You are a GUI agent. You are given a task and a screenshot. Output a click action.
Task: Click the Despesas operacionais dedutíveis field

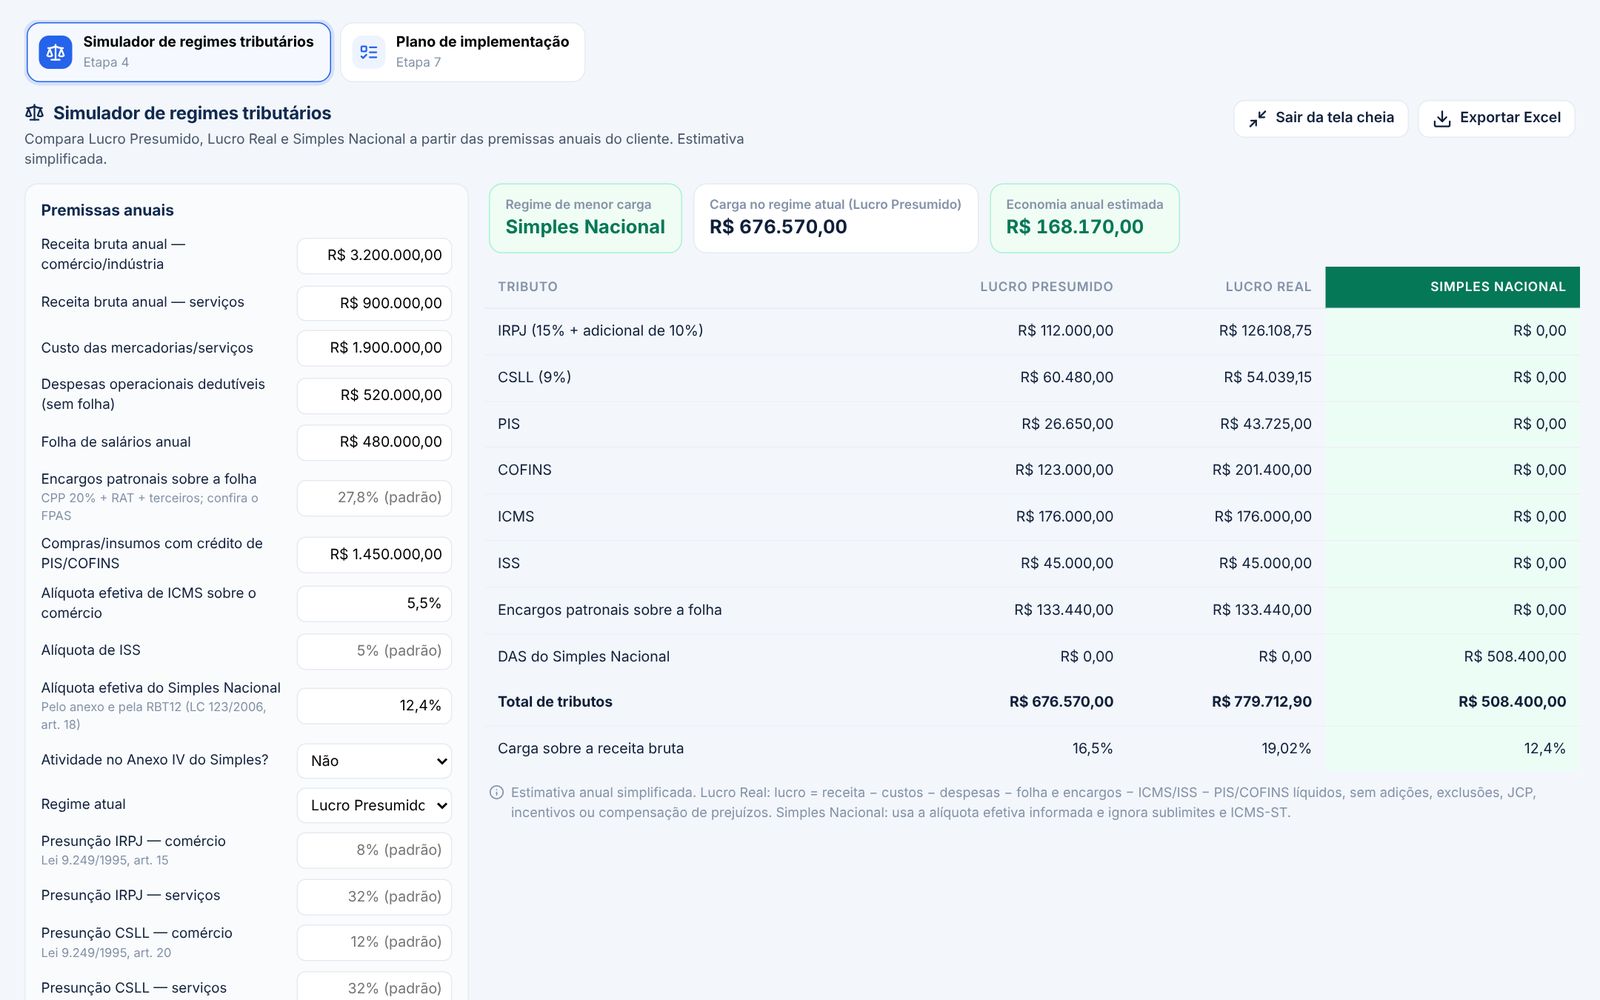coord(374,395)
